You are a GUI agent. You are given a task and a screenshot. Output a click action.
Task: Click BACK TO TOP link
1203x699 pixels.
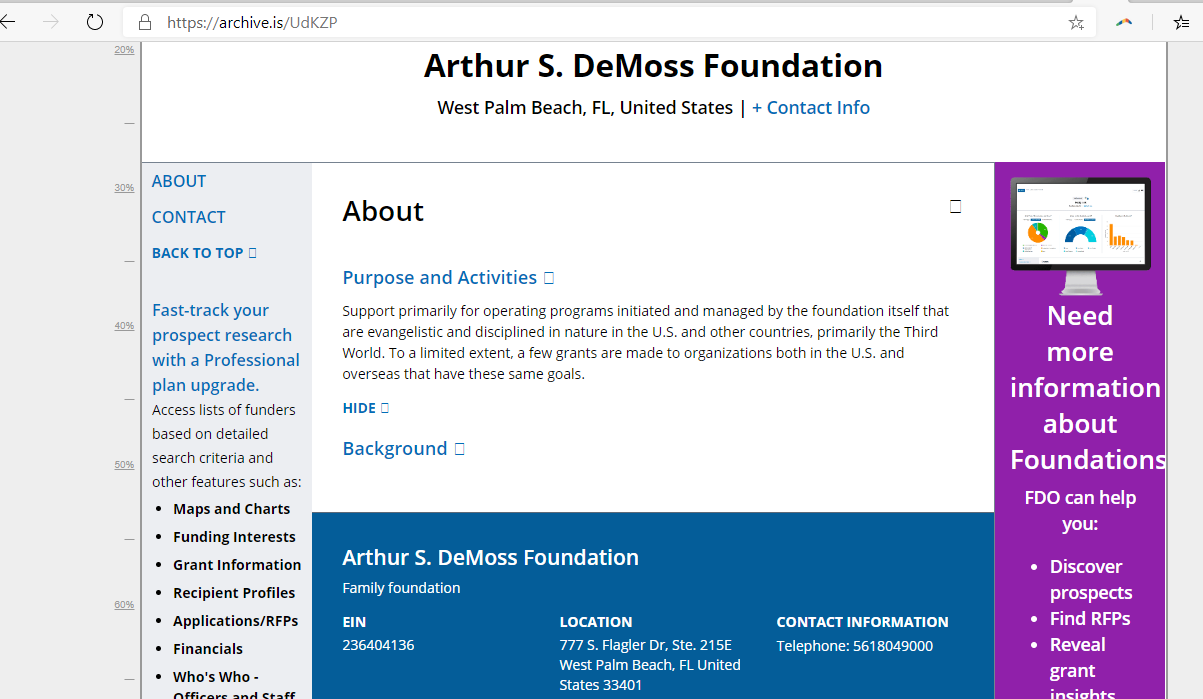pos(204,253)
